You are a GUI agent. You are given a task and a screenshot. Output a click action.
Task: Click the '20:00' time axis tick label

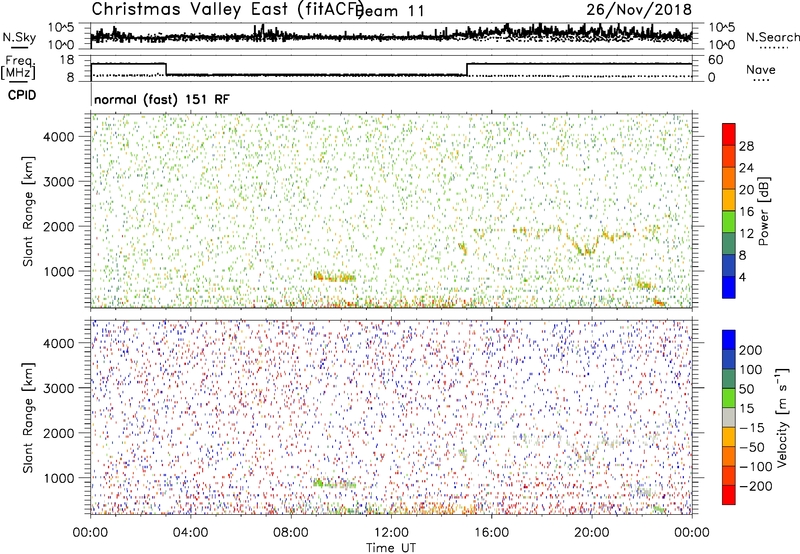tap(592, 533)
